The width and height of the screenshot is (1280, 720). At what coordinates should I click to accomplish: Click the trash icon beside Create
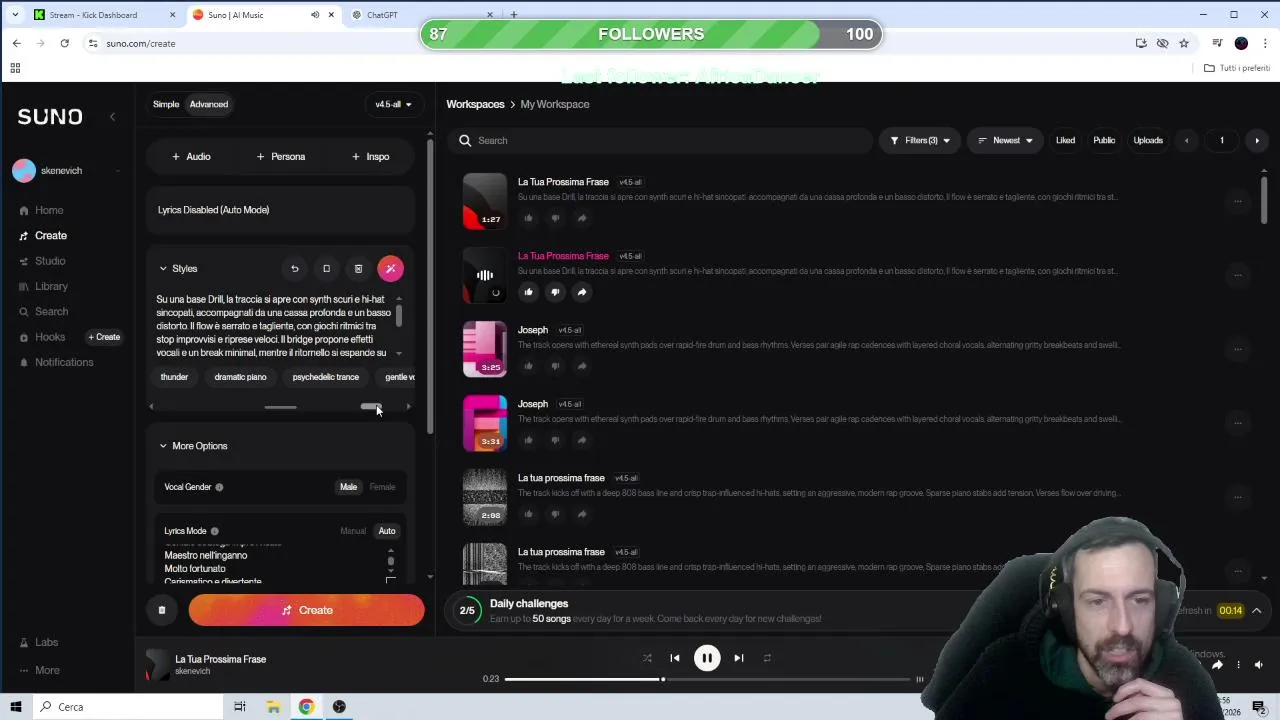[162, 610]
